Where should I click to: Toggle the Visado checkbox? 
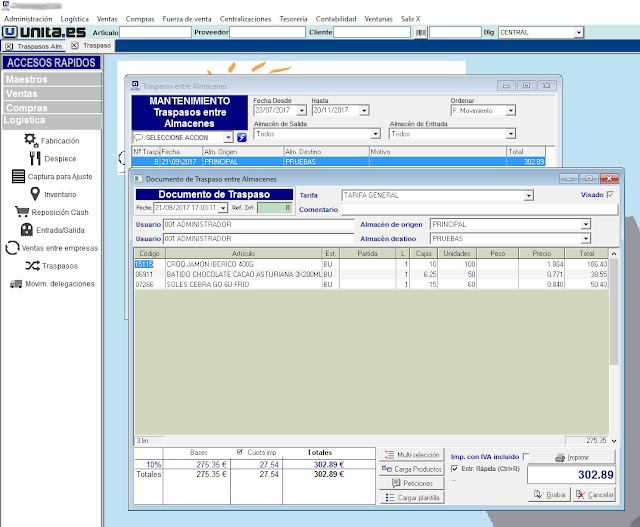click(611, 195)
